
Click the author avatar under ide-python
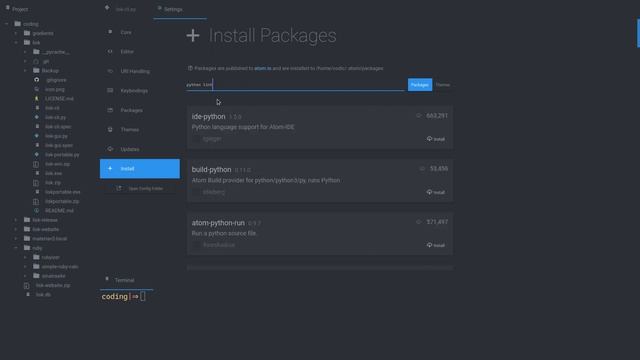pyautogui.click(x=196, y=139)
